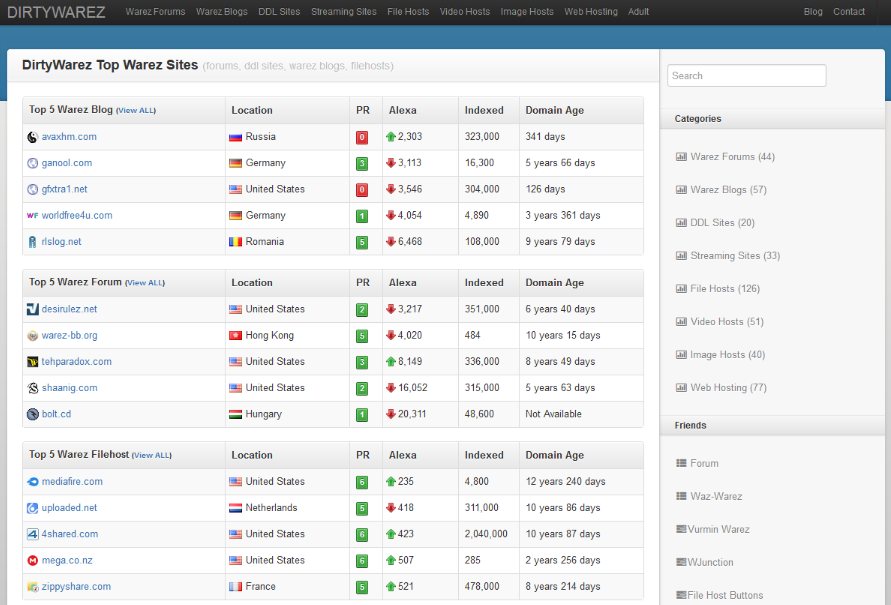891x605 pixels.
Task: Open the Streaming Sites top menu item
Action: 344,12
